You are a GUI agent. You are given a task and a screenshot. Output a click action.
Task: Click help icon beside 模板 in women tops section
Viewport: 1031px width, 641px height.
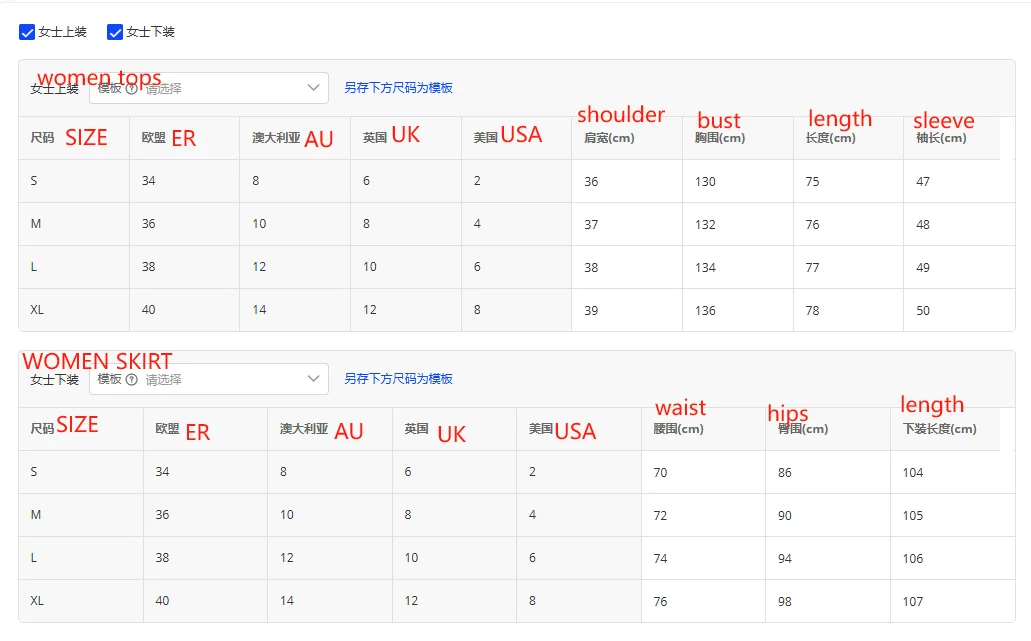(x=132, y=88)
